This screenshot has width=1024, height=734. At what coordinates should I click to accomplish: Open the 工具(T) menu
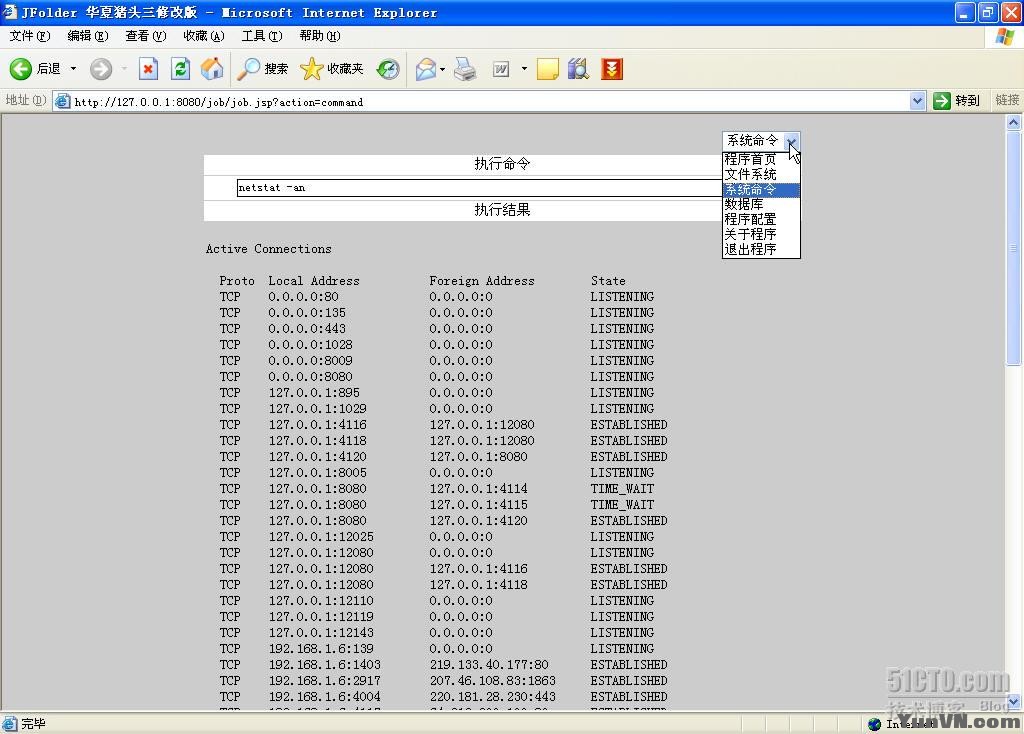[262, 36]
